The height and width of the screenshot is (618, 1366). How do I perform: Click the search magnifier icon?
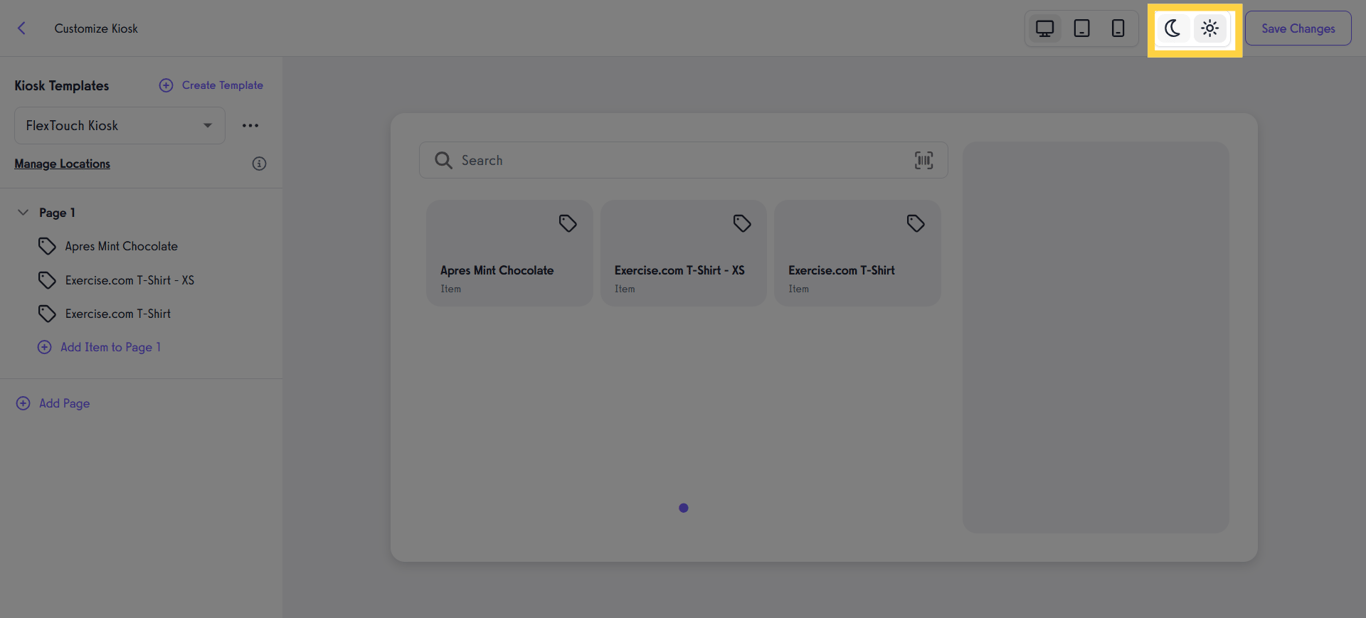[443, 160]
